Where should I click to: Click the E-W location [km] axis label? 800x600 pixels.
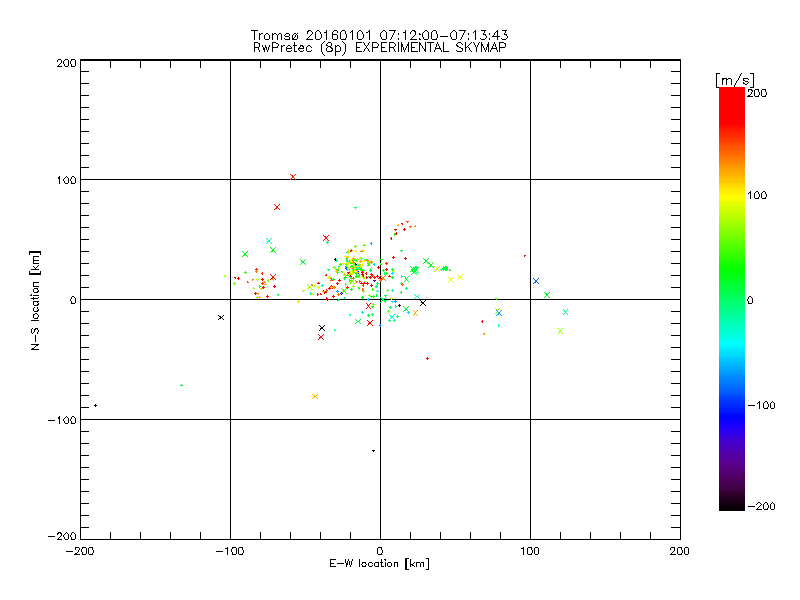[380, 564]
